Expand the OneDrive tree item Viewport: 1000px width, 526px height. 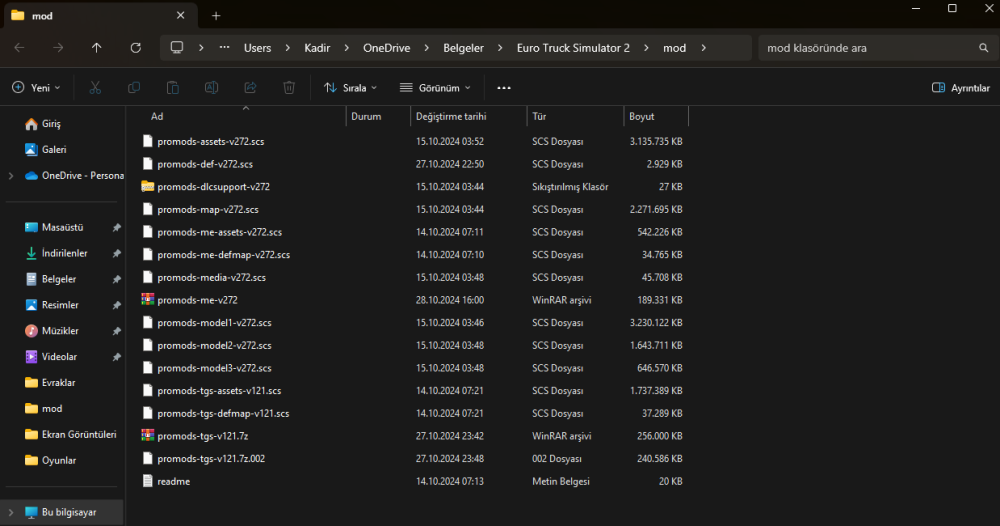(11, 176)
